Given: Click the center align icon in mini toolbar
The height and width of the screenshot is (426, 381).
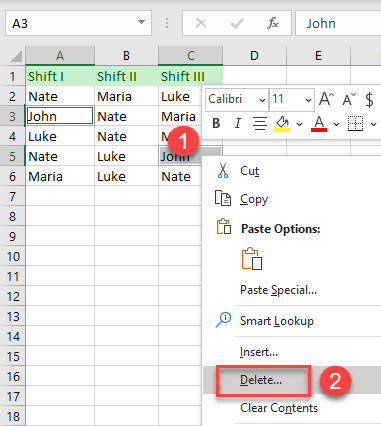Looking at the screenshot, I should tap(260, 124).
